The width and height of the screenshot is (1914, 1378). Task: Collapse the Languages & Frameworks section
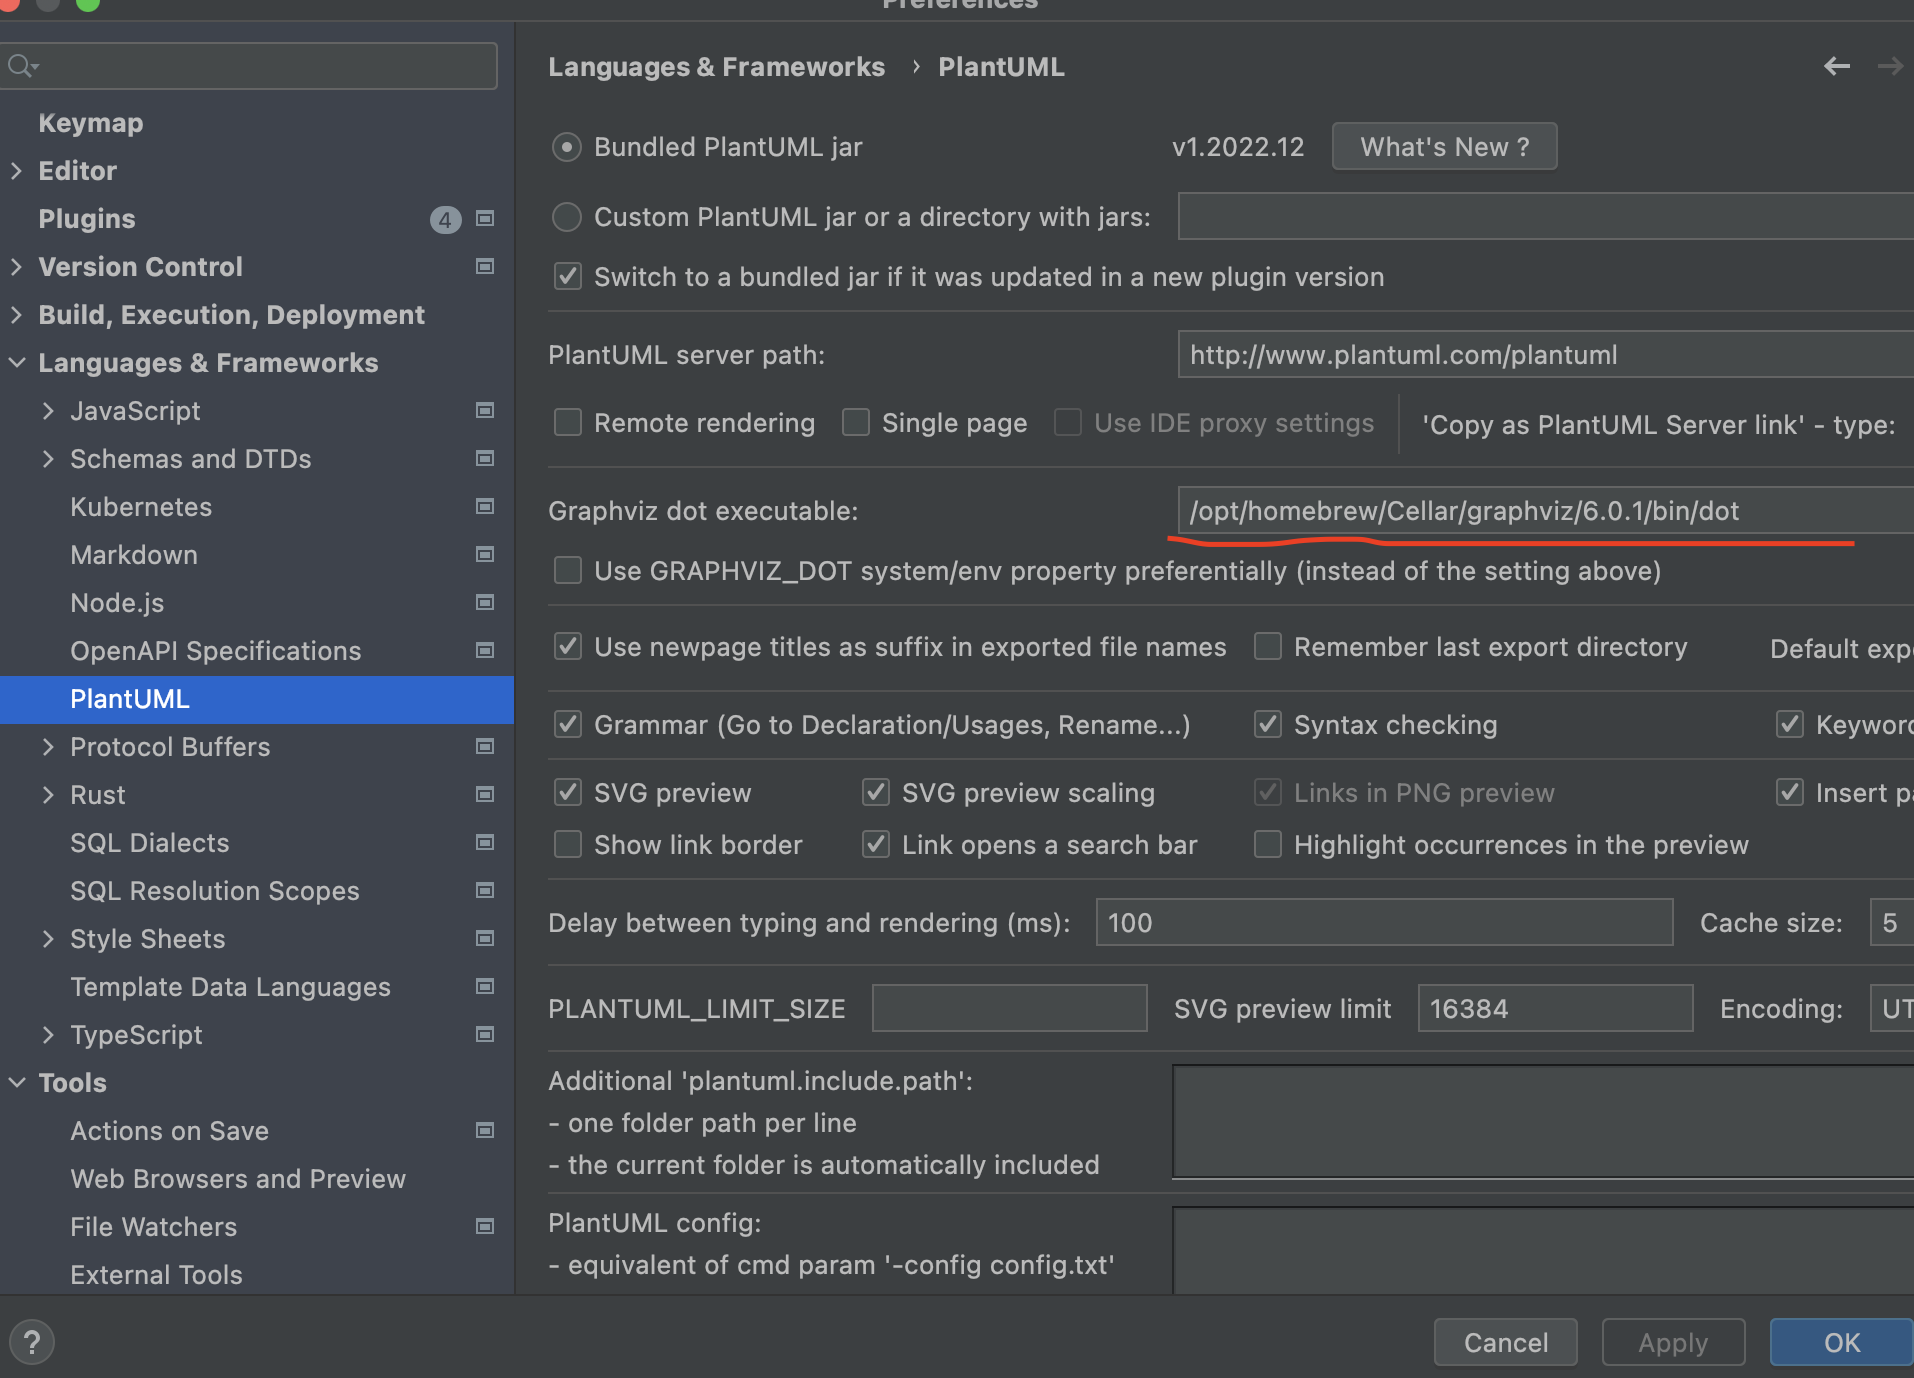(x=16, y=363)
